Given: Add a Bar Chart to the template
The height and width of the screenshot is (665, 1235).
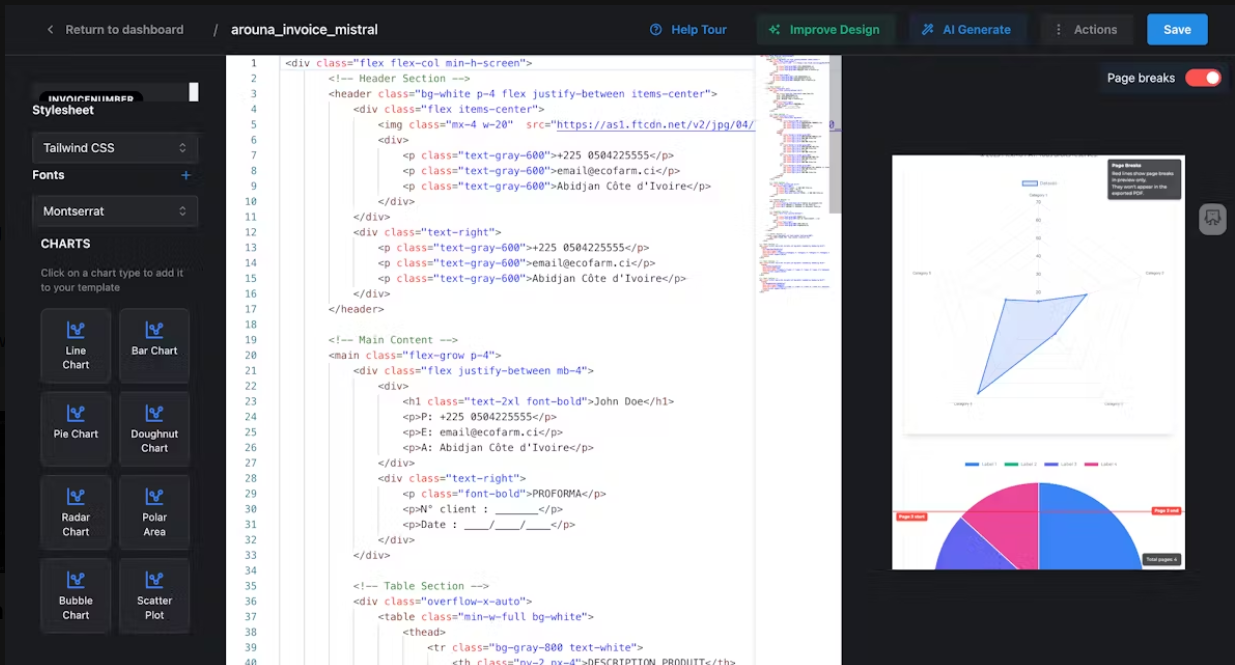Looking at the screenshot, I should (154, 346).
